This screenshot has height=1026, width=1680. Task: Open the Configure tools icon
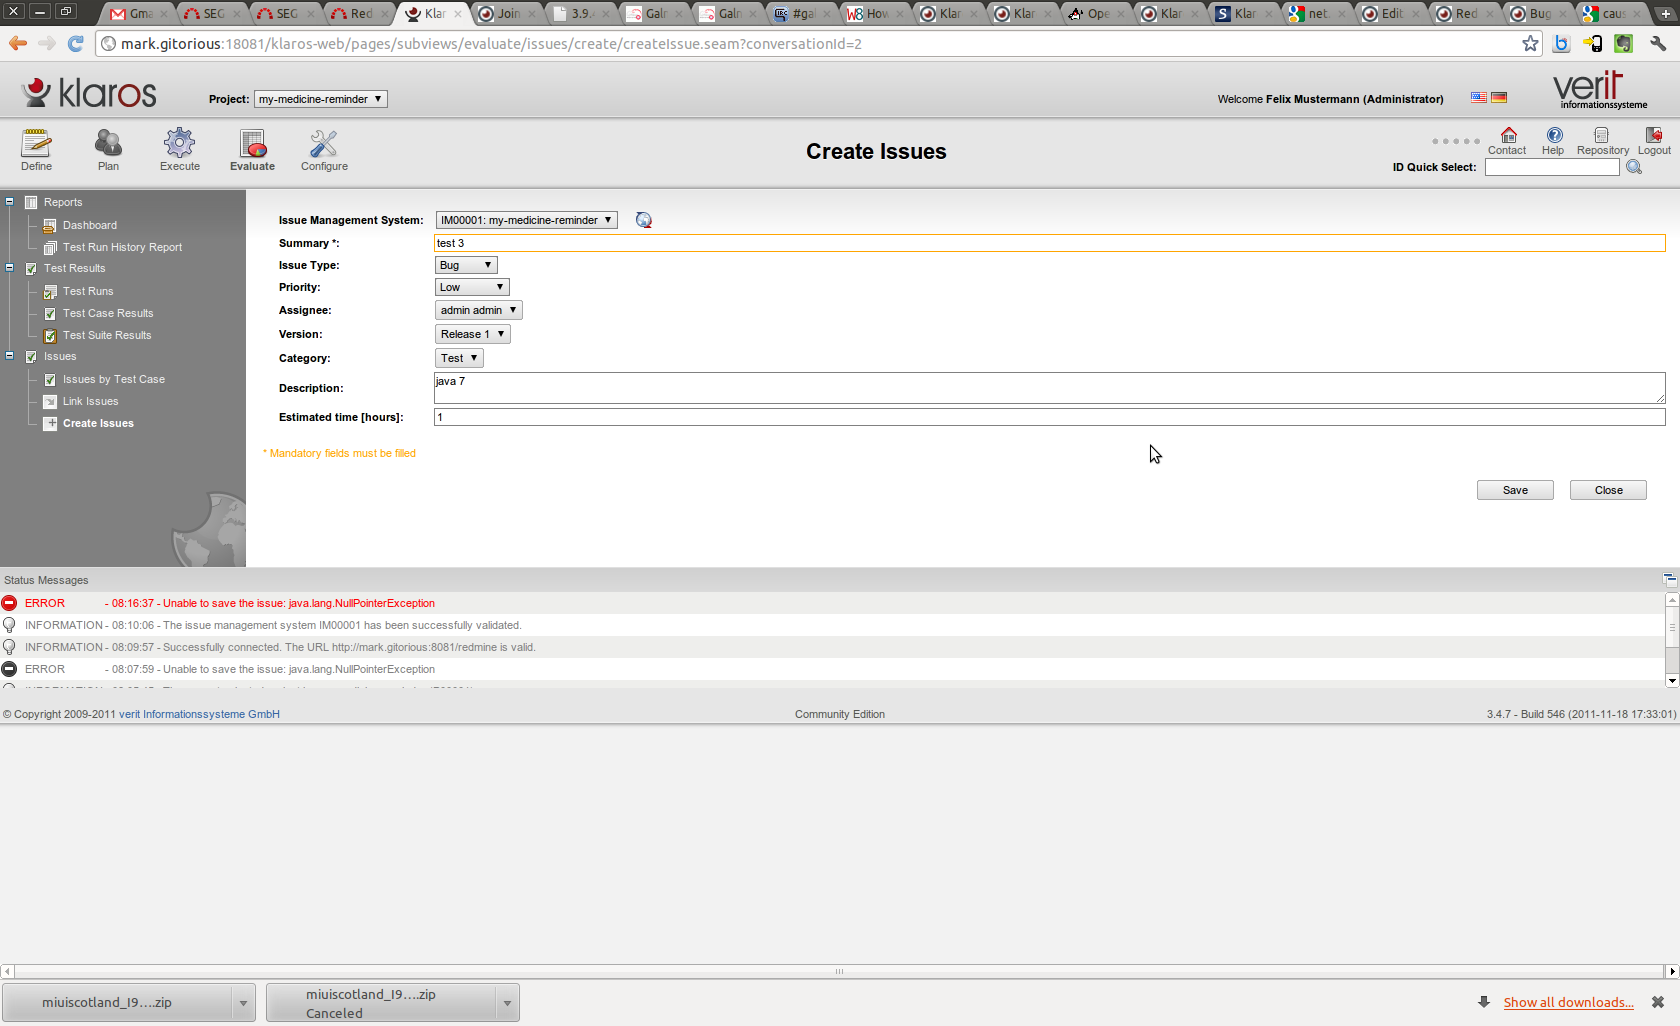pyautogui.click(x=324, y=144)
